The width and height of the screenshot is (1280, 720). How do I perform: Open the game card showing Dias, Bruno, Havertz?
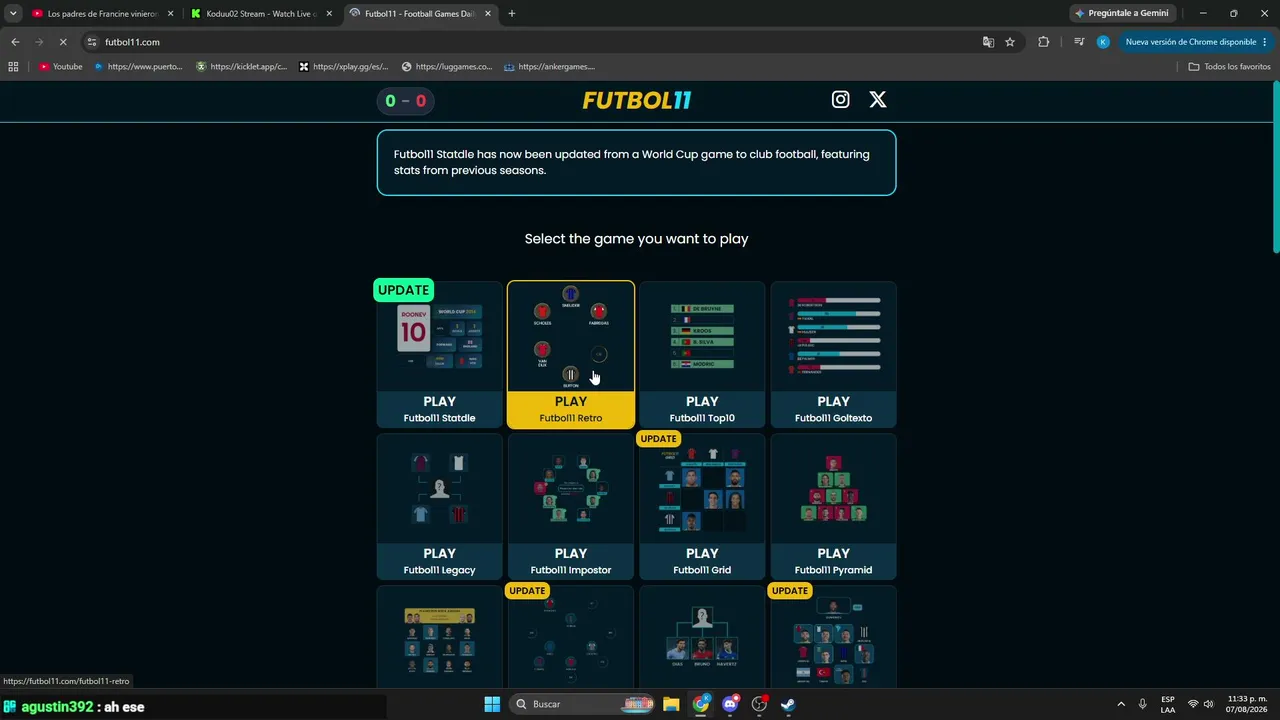click(x=702, y=638)
